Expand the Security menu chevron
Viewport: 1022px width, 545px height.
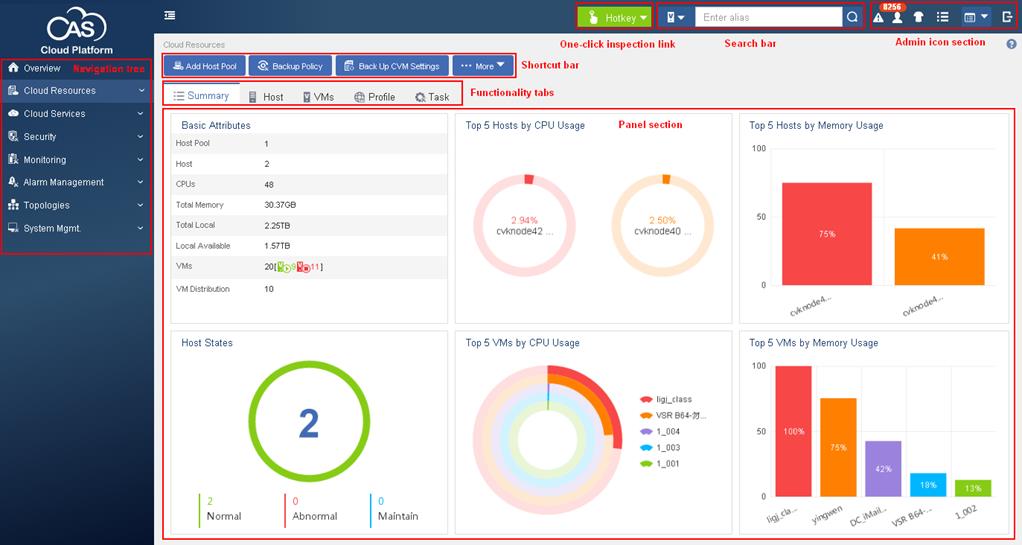coord(141,137)
